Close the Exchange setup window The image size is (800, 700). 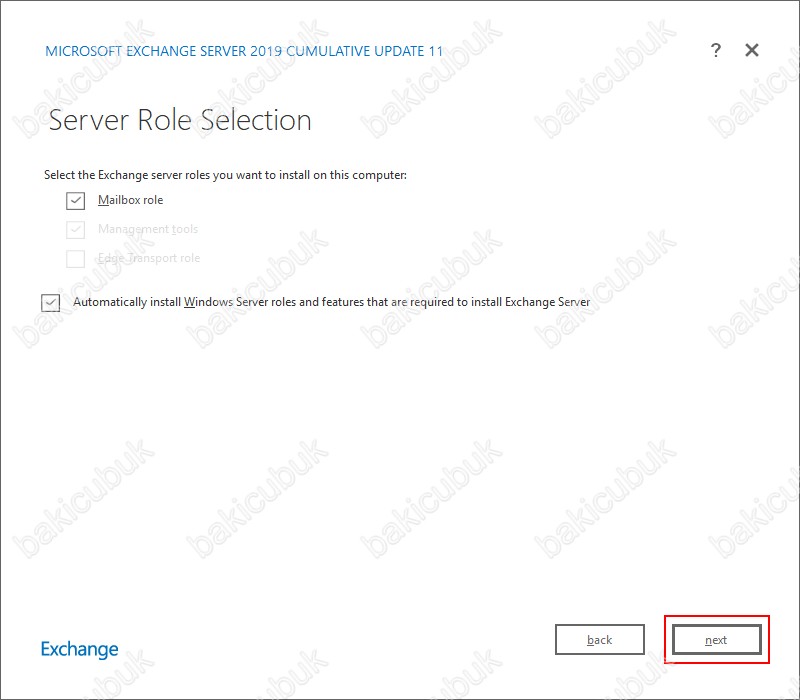(752, 51)
